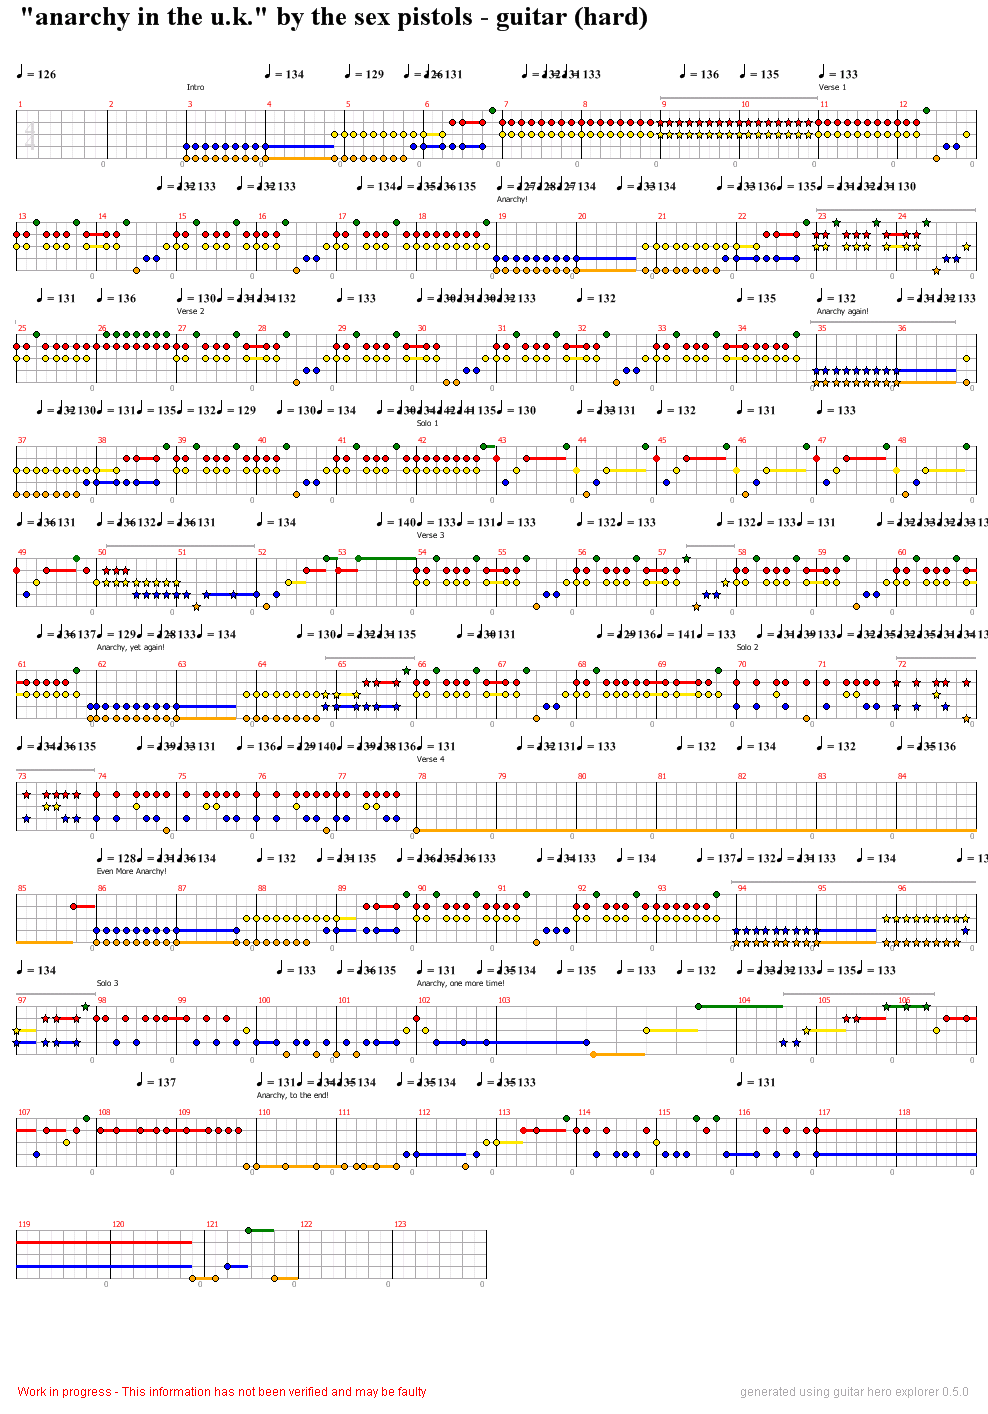The height and width of the screenshot is (1414, 988).
Task: Select the "Solo 2" section label
Action: [x=747, y=648]
